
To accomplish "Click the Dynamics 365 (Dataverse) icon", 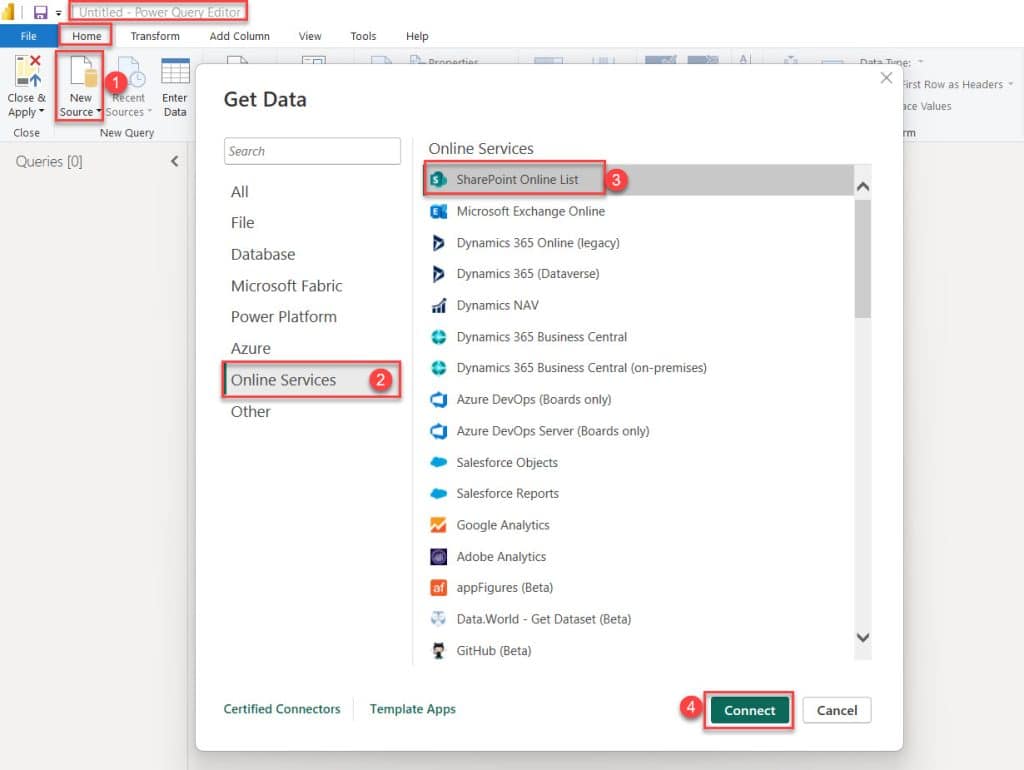I will point(439,274).
